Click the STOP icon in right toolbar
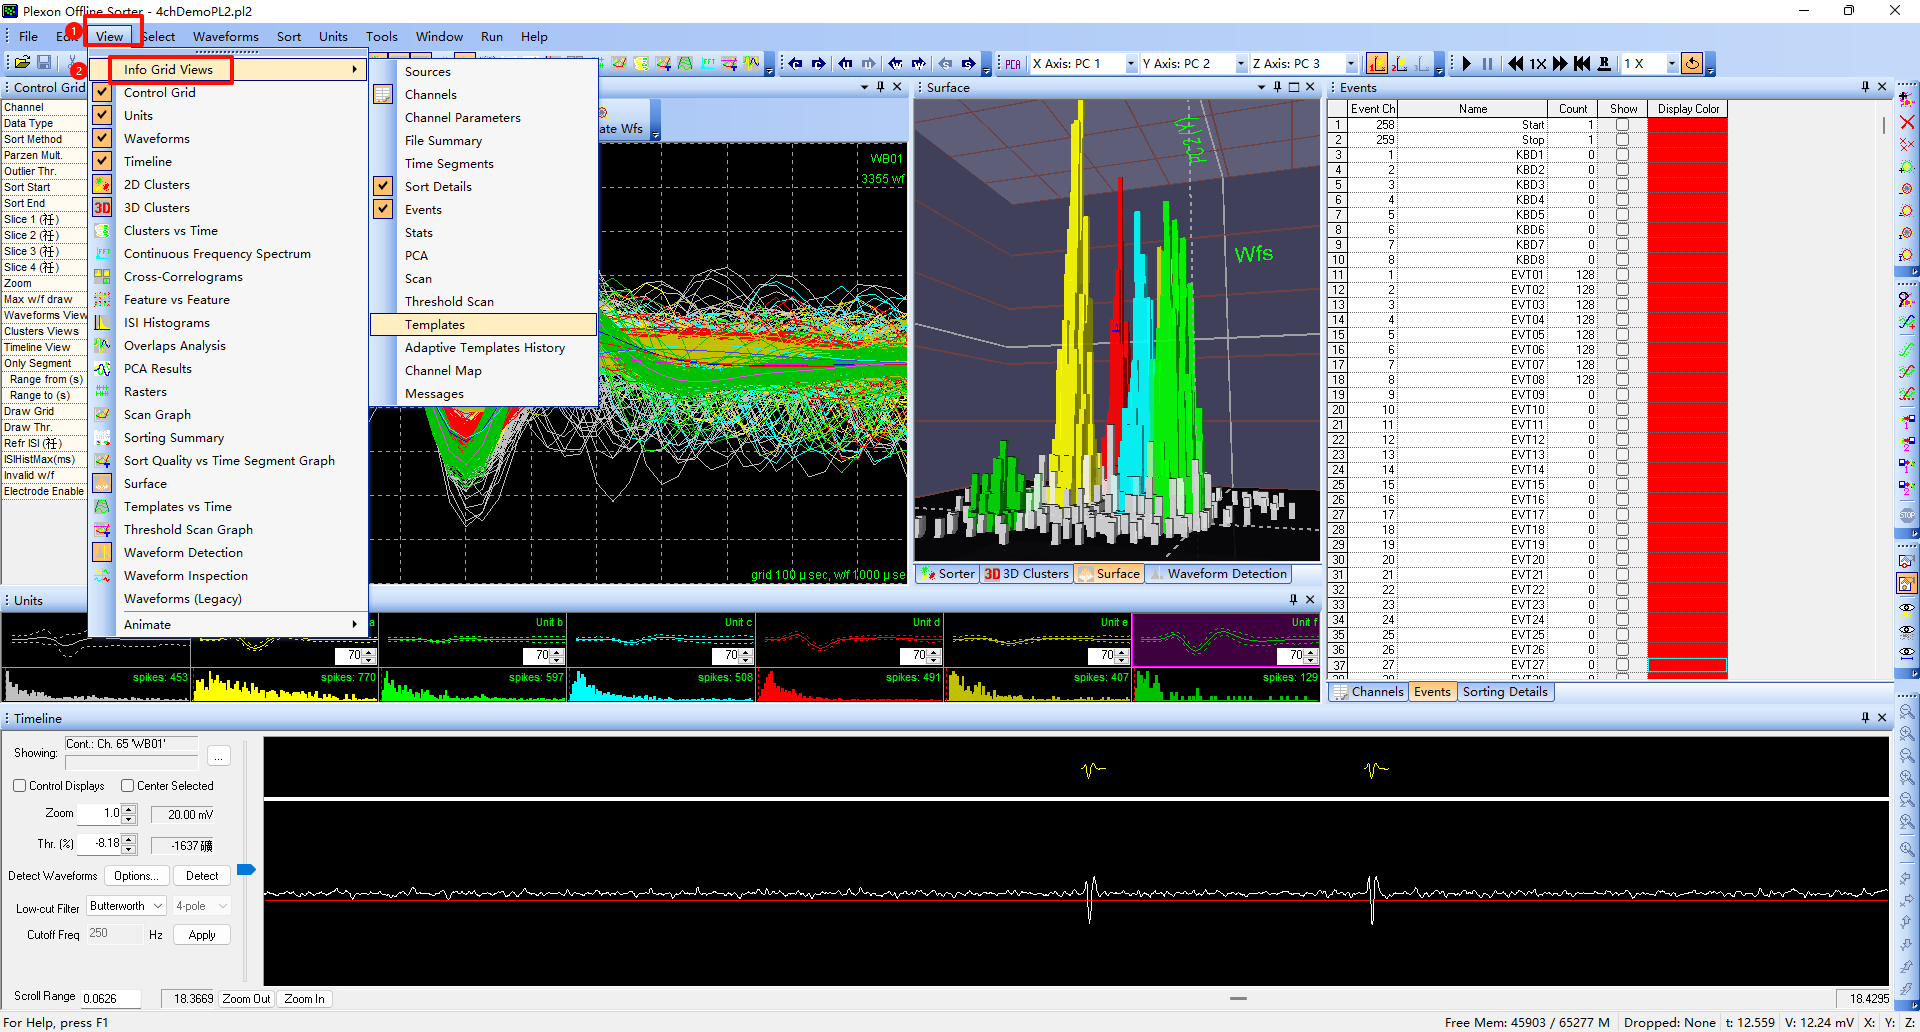Viewport: 1920px width, 1032px height. tap(1907, 515)
